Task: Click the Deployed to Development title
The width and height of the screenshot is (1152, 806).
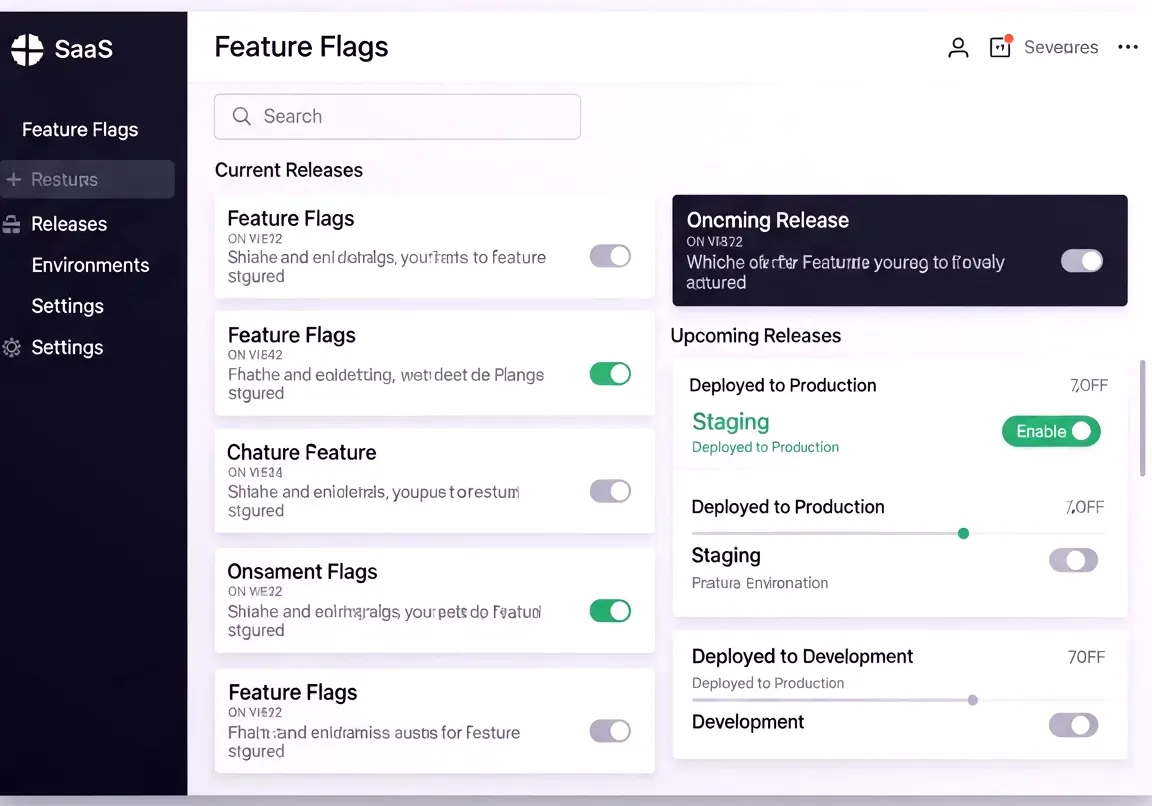Action: point(802,656)
